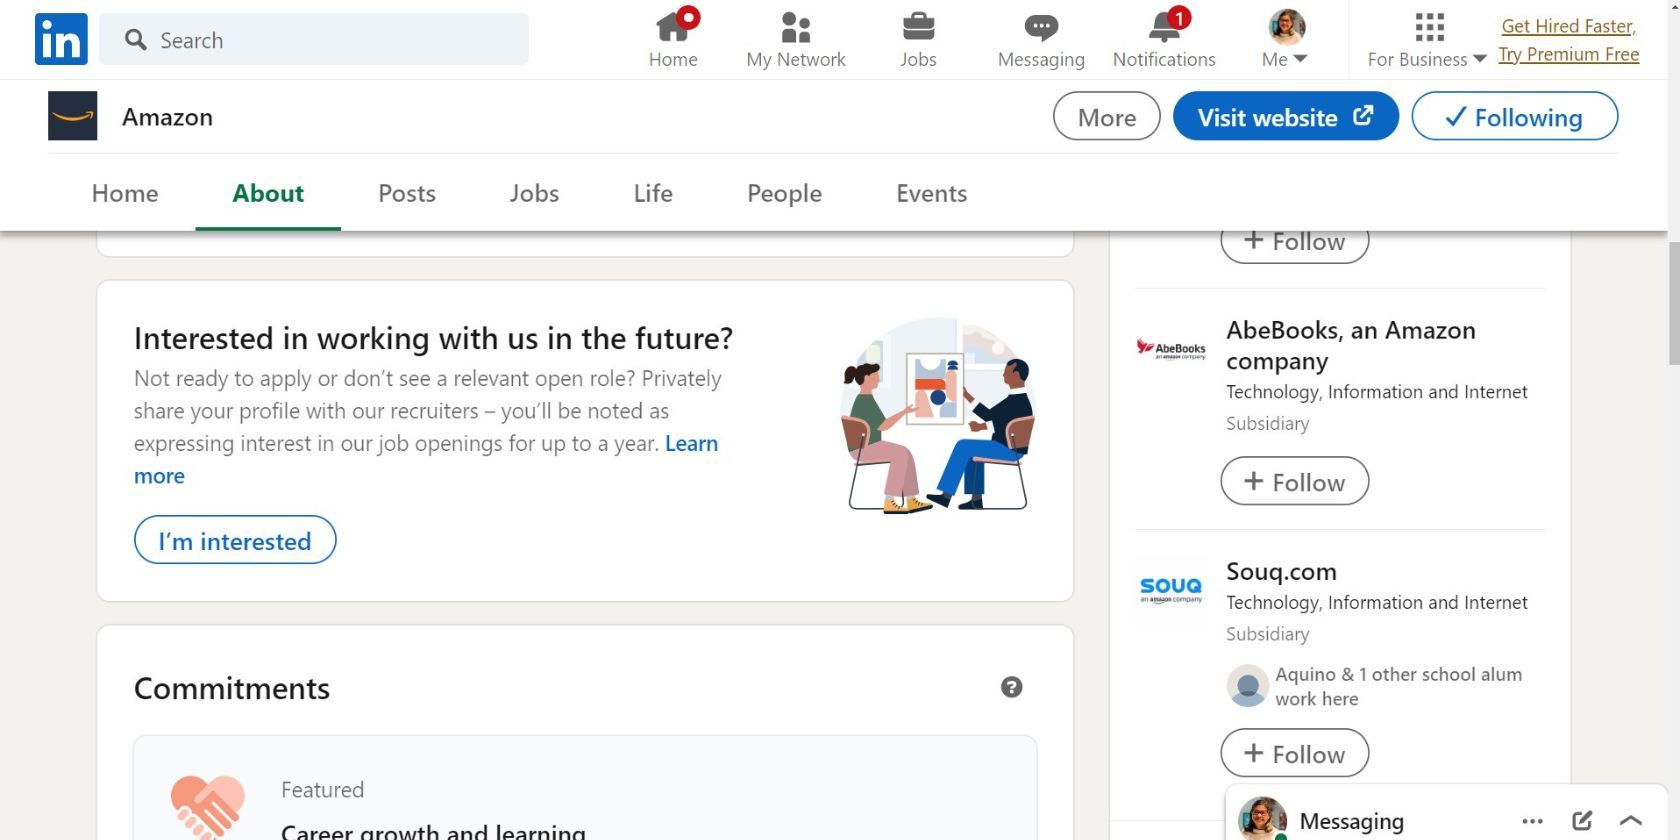This screenshot has width=1680, height=840.
Task: Open the Souq.com page link
Action: [x=1281, y=571]
